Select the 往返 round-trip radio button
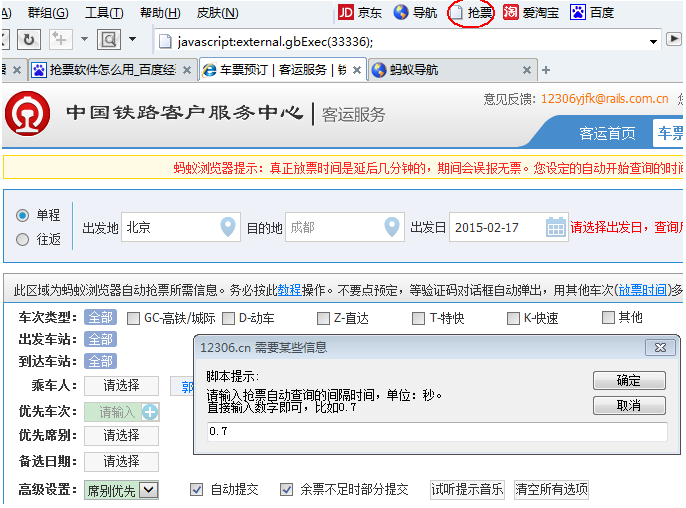The image size is (686, 508). (x=22, y=239)
